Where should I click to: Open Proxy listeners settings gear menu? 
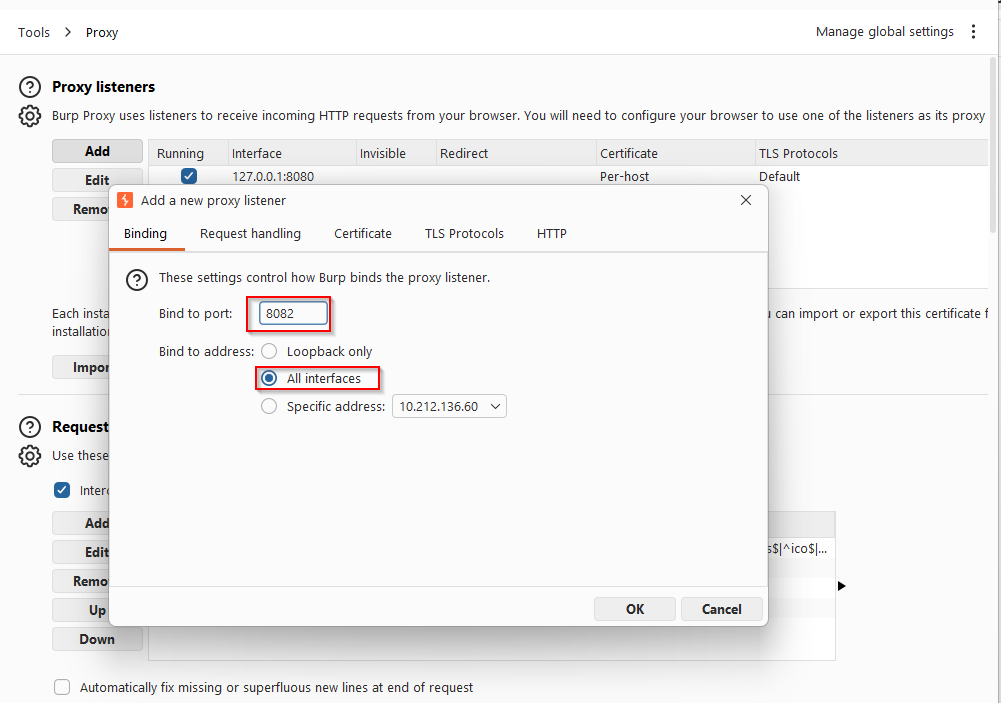(x=30, y=116)
